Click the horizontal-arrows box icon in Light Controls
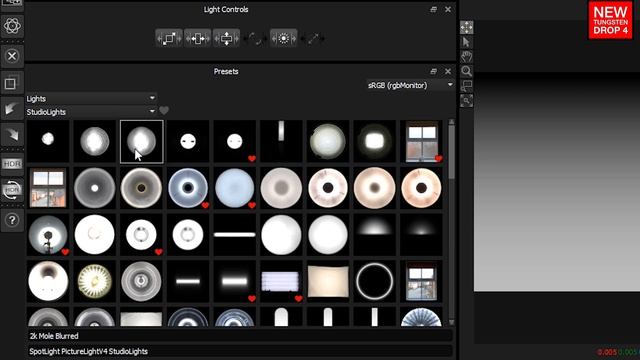The image size is (640, 360). [x=198, y=38]
